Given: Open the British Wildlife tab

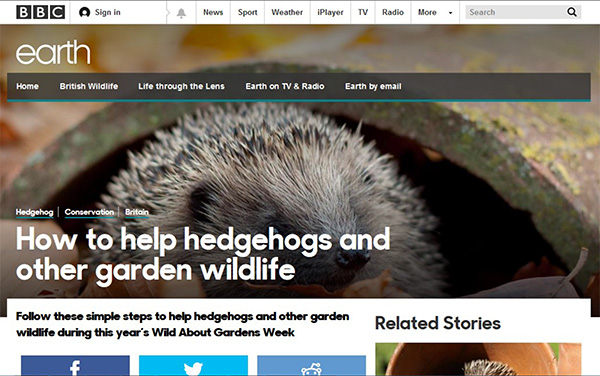Looking at the screenshot, I should click(89, 86).
